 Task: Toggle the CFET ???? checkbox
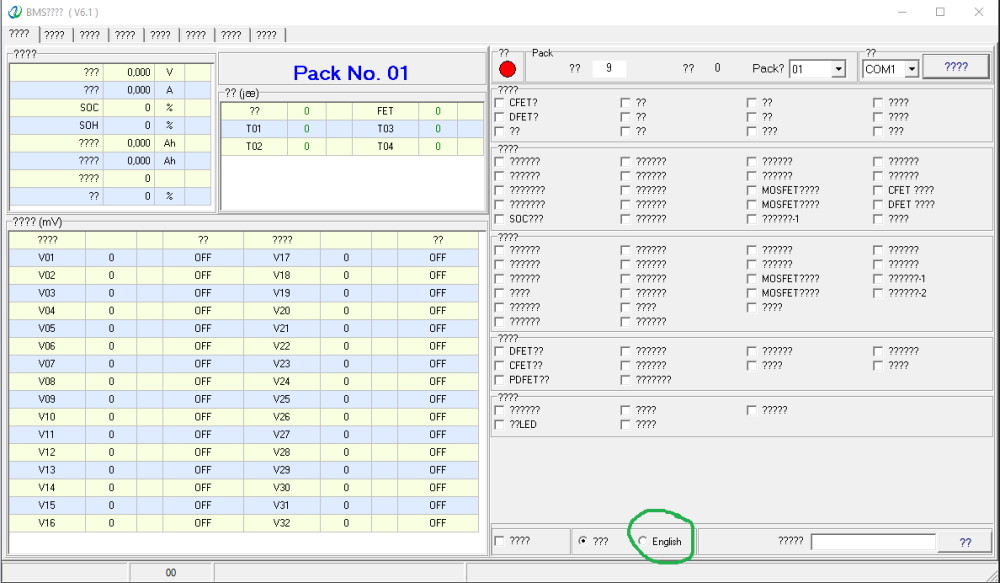[x=878, y=191]
